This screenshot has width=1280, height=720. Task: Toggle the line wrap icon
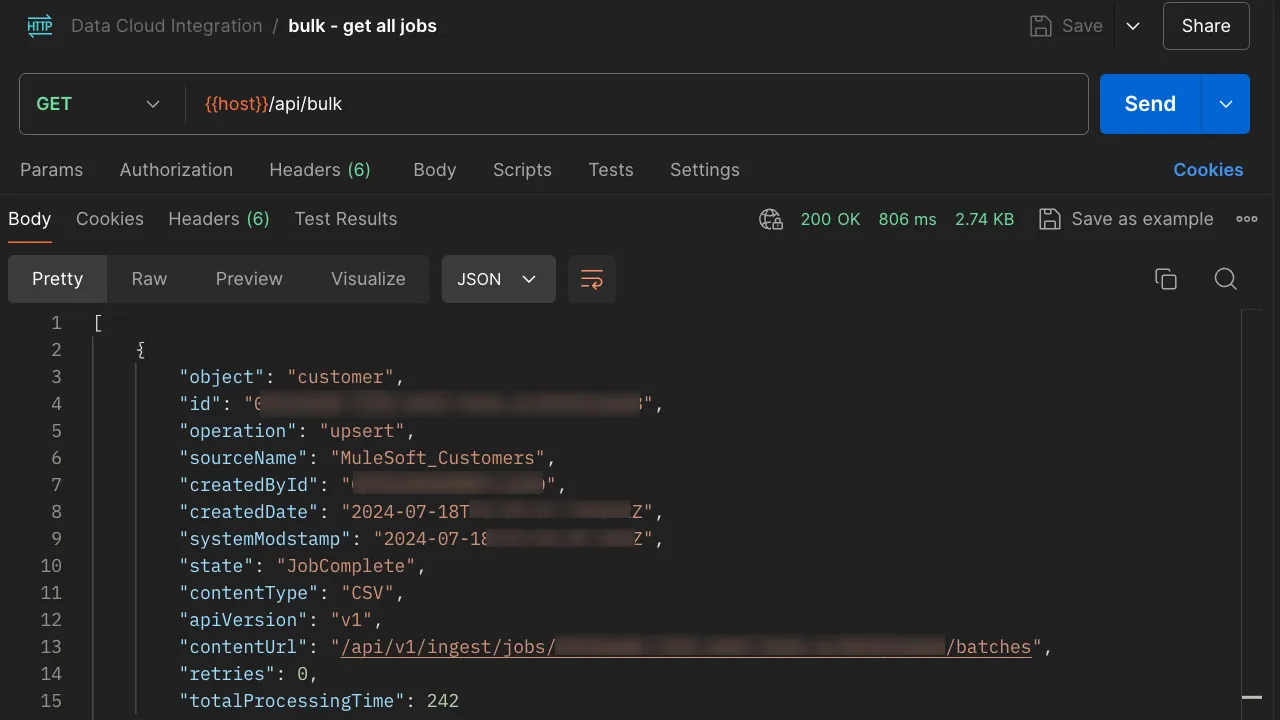click(592, 279)
